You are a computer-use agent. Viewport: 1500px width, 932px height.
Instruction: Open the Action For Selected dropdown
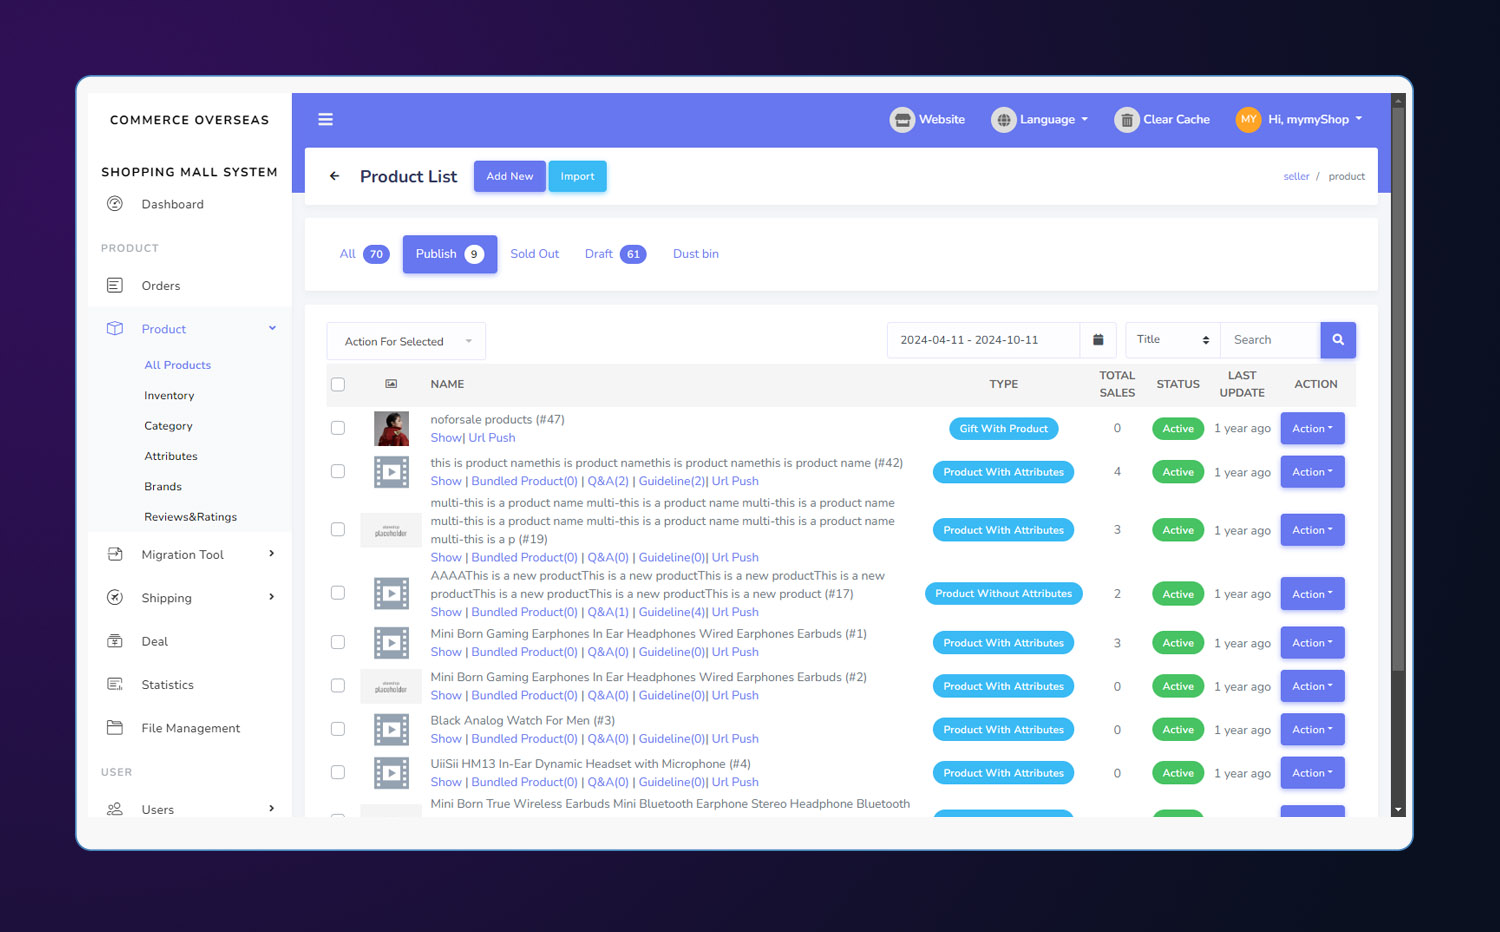tap(406, 341)
